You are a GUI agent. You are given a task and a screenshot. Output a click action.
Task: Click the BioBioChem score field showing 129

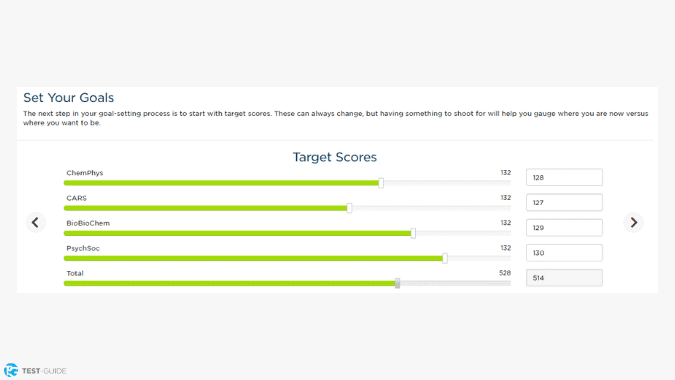pyautogui.click(x=564, y=228)
